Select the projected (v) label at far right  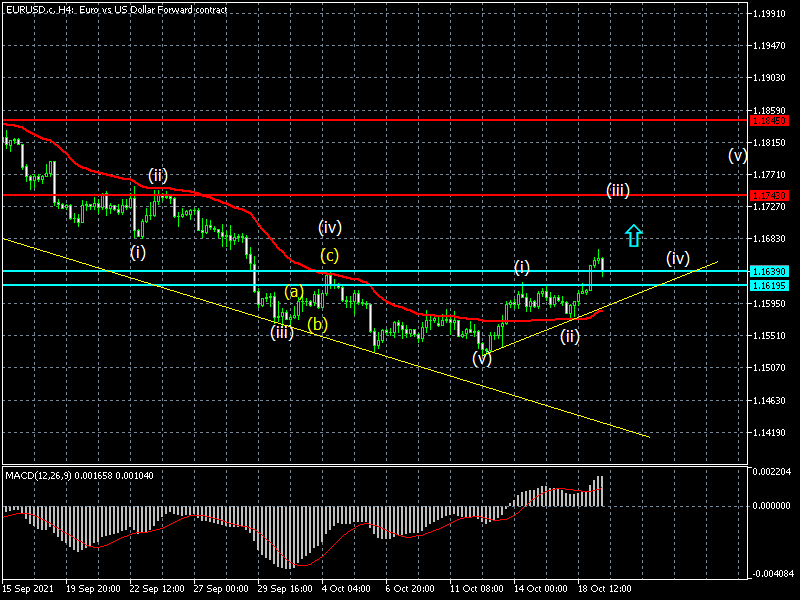tap(737, 155)
